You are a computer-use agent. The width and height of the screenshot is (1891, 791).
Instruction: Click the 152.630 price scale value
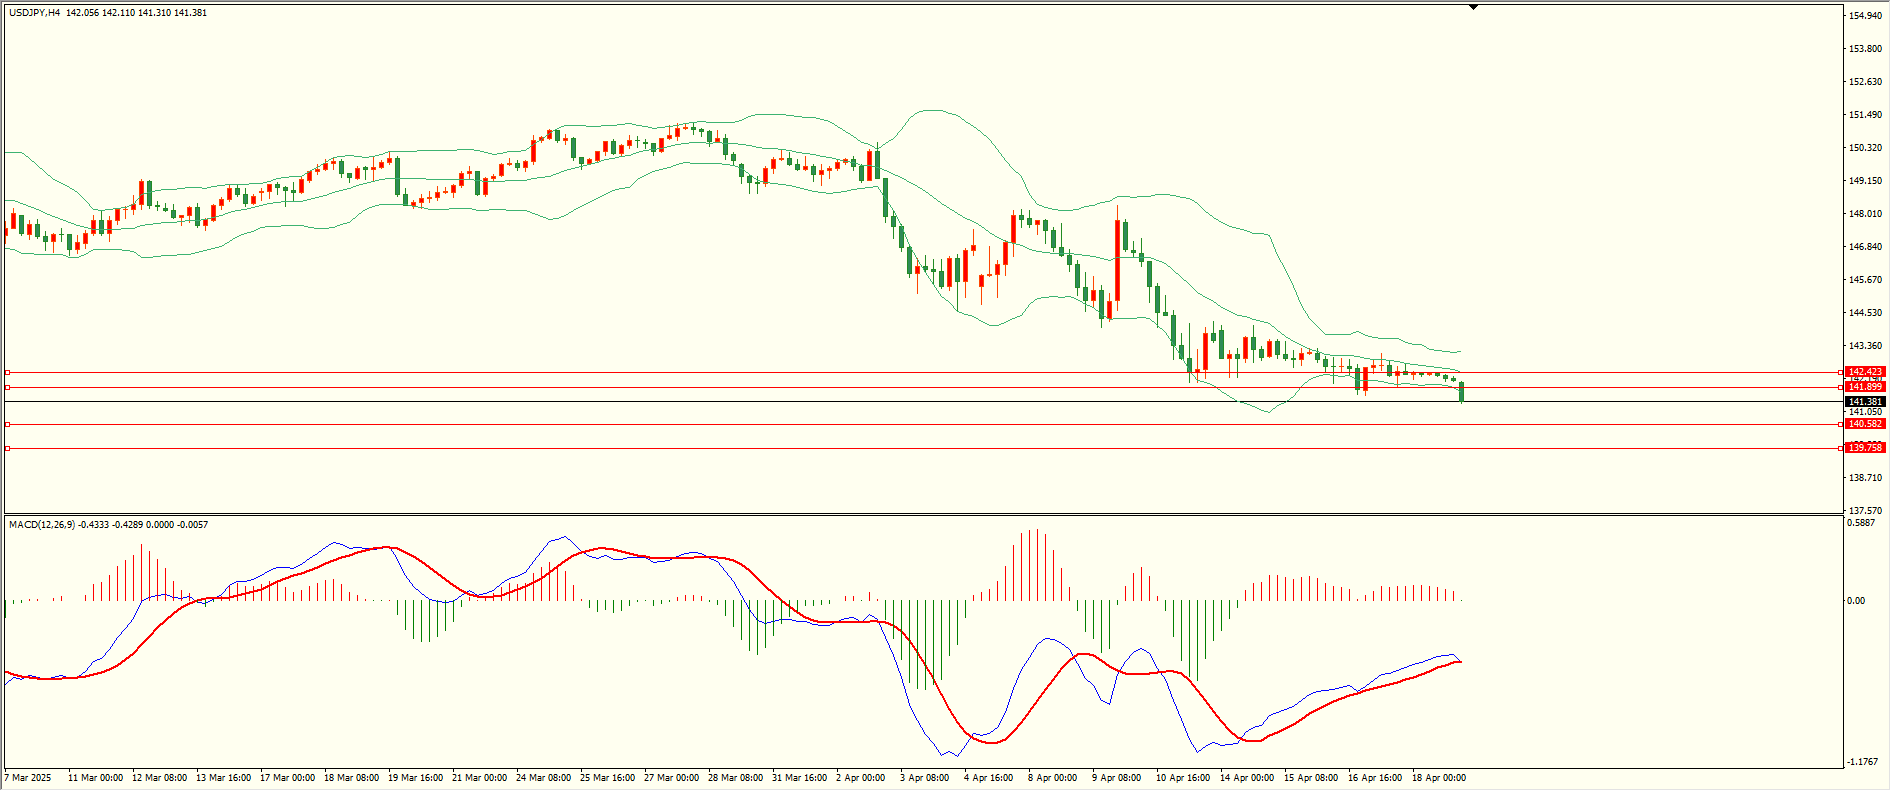click(x=1865, y=82)
